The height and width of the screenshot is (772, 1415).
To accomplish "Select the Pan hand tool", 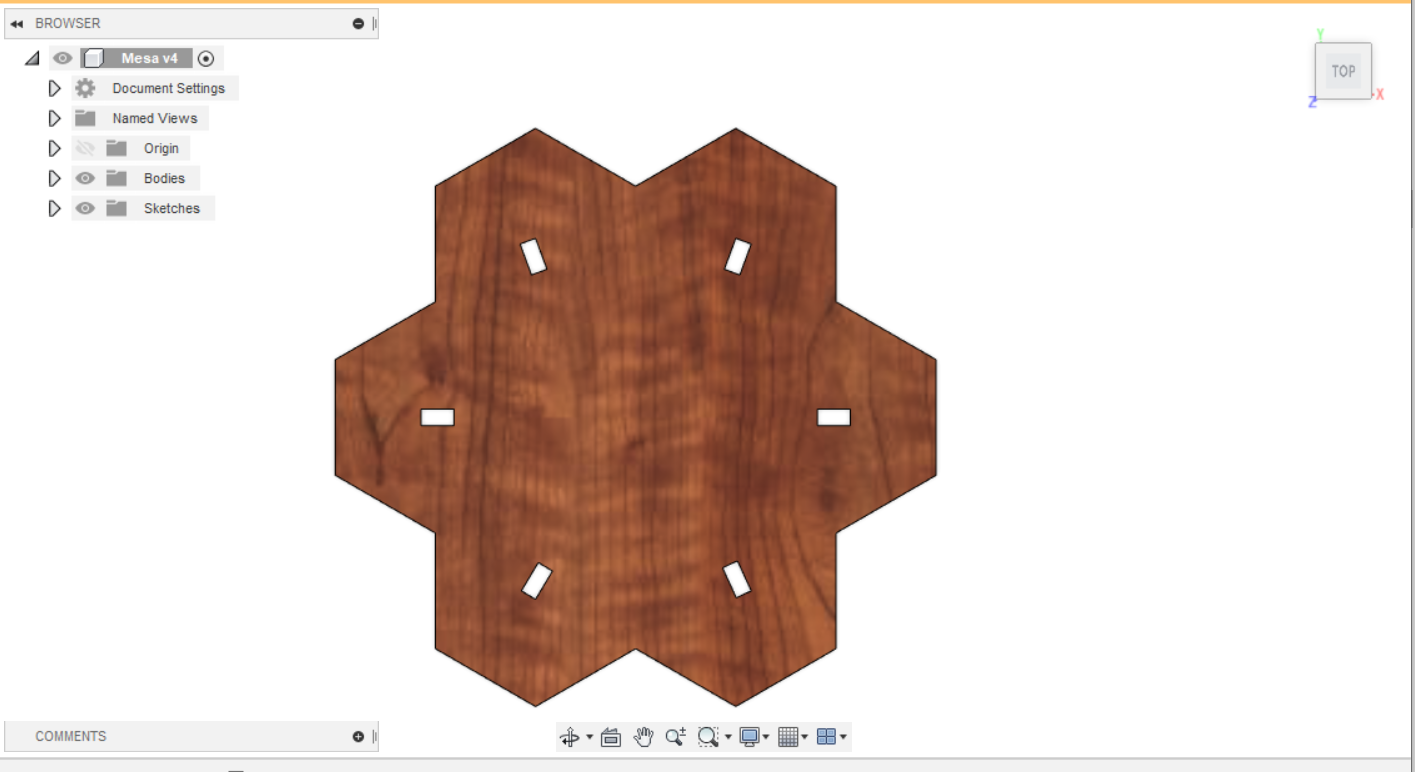I will [x=644, y=738].
